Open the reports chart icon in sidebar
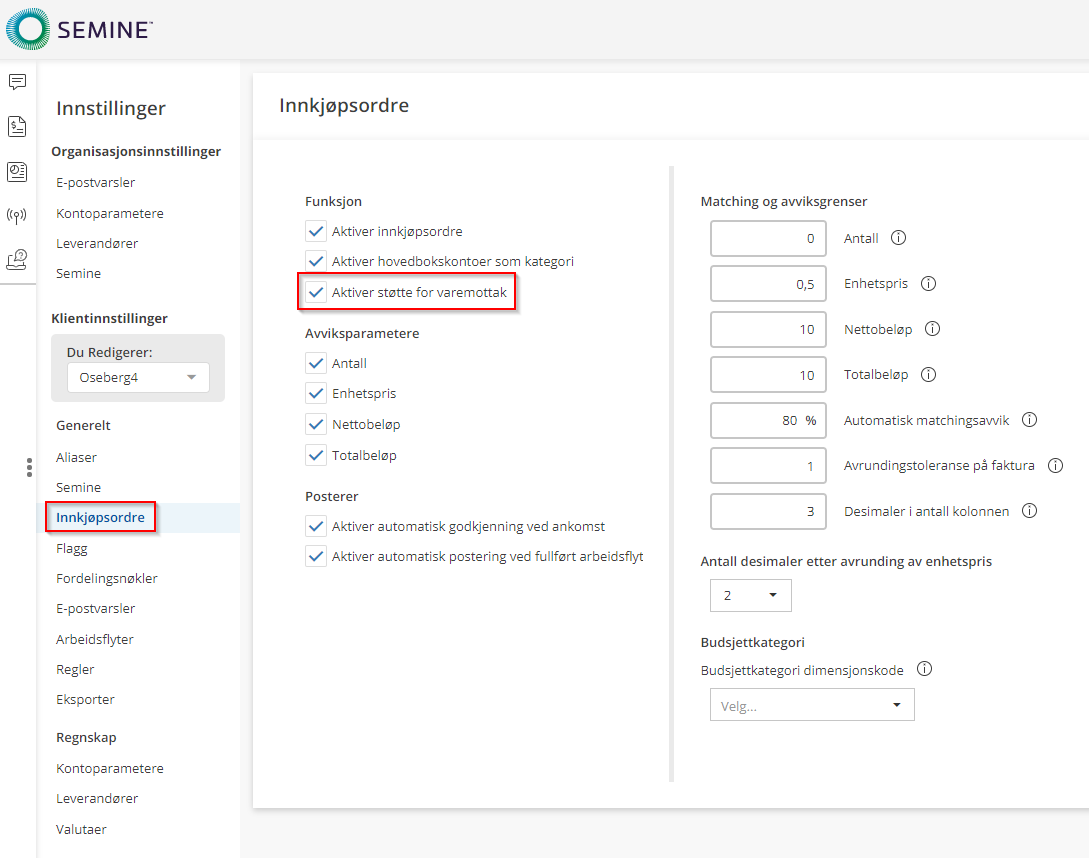This screenshot has height=858, width=1089. coord(17,171)
